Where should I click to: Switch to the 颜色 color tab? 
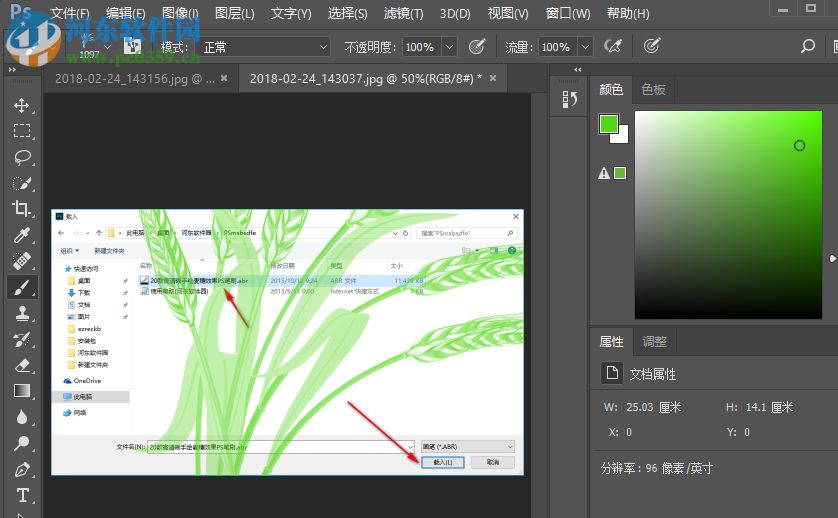click(611, 89)
